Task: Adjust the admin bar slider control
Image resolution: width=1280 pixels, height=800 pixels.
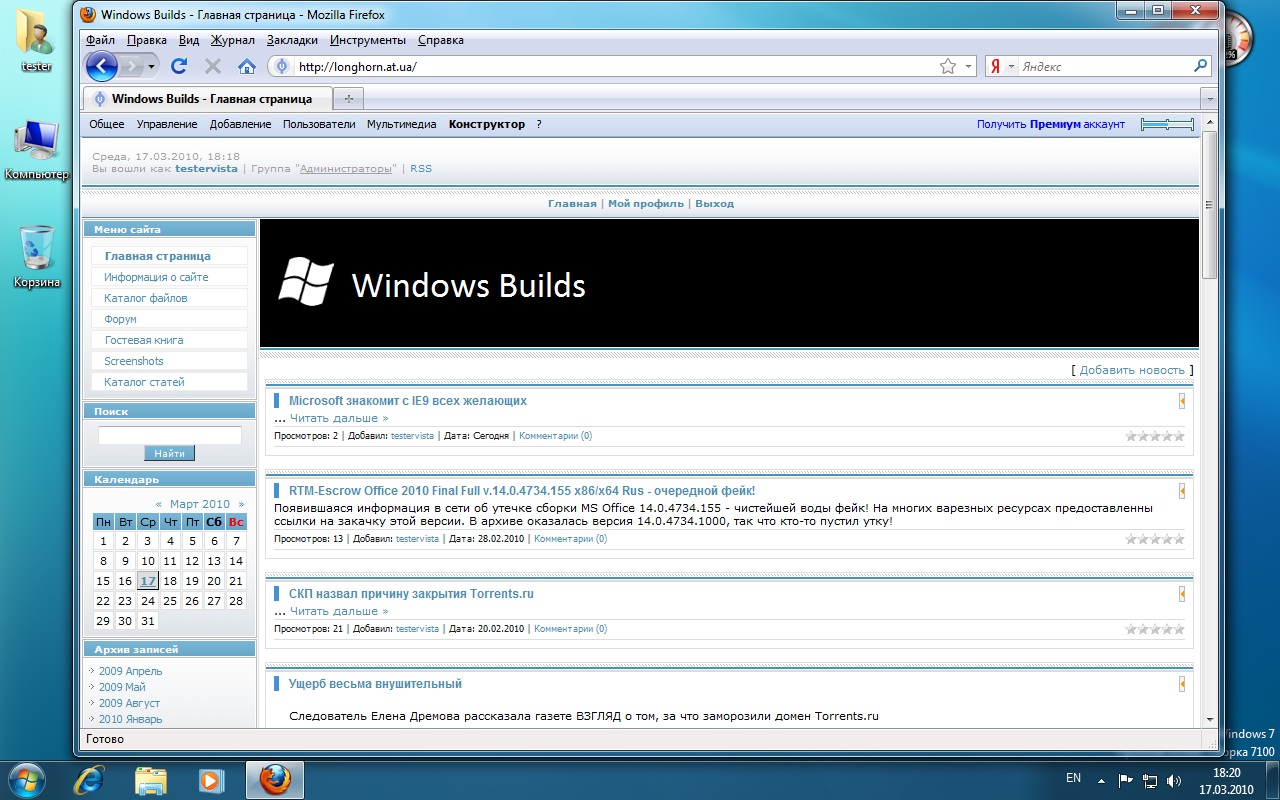Action: [1167, 124]
